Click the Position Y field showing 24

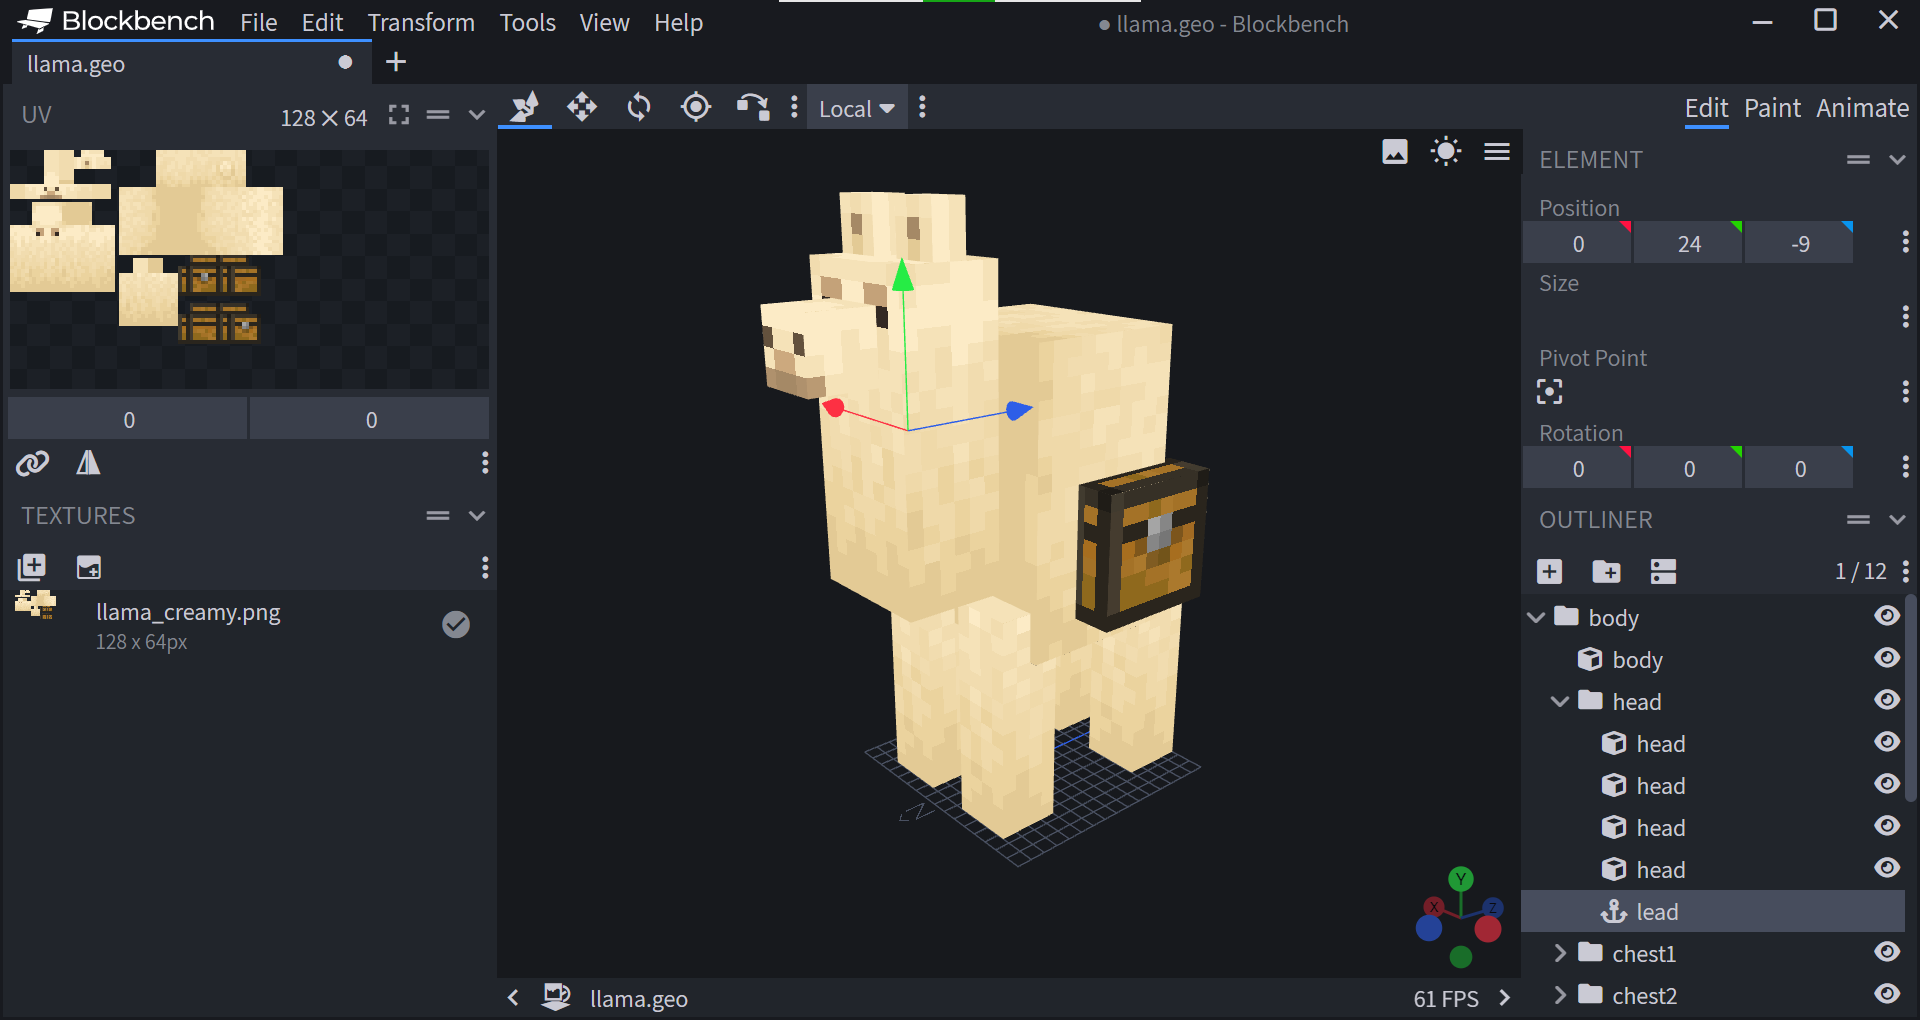(1688, 244)
